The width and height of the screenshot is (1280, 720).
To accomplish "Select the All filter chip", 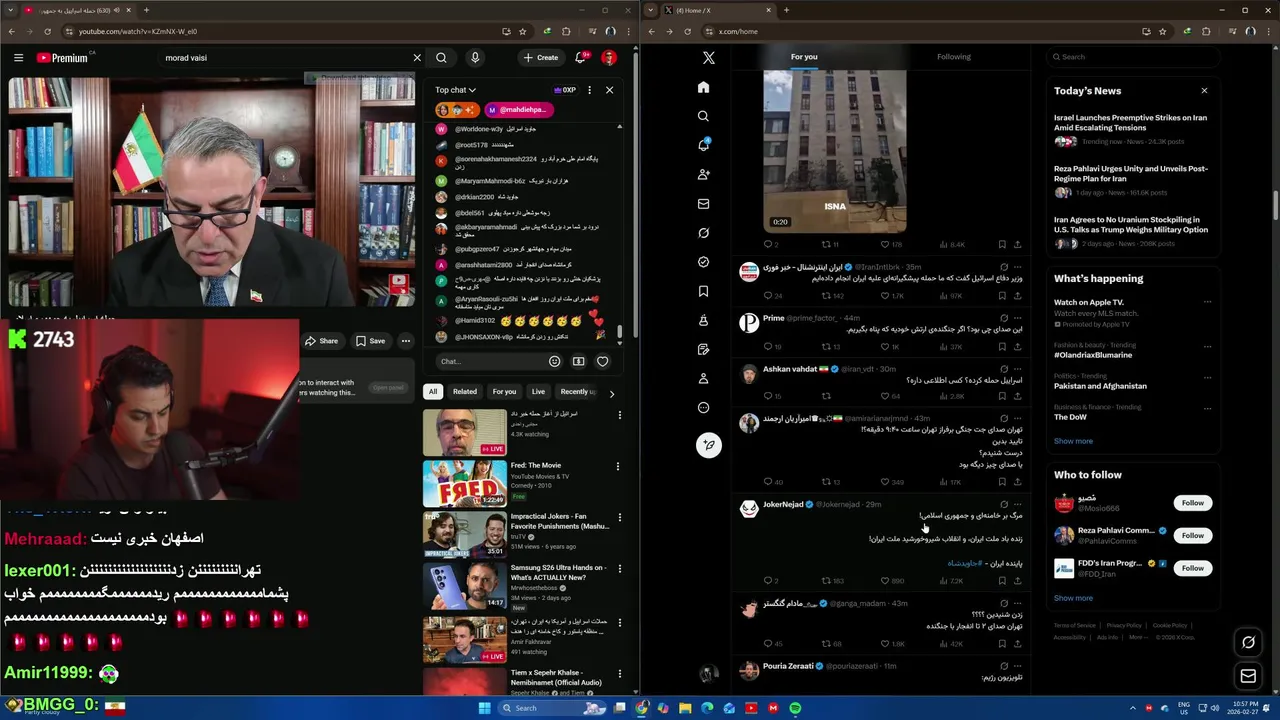I will pos(433,392).
